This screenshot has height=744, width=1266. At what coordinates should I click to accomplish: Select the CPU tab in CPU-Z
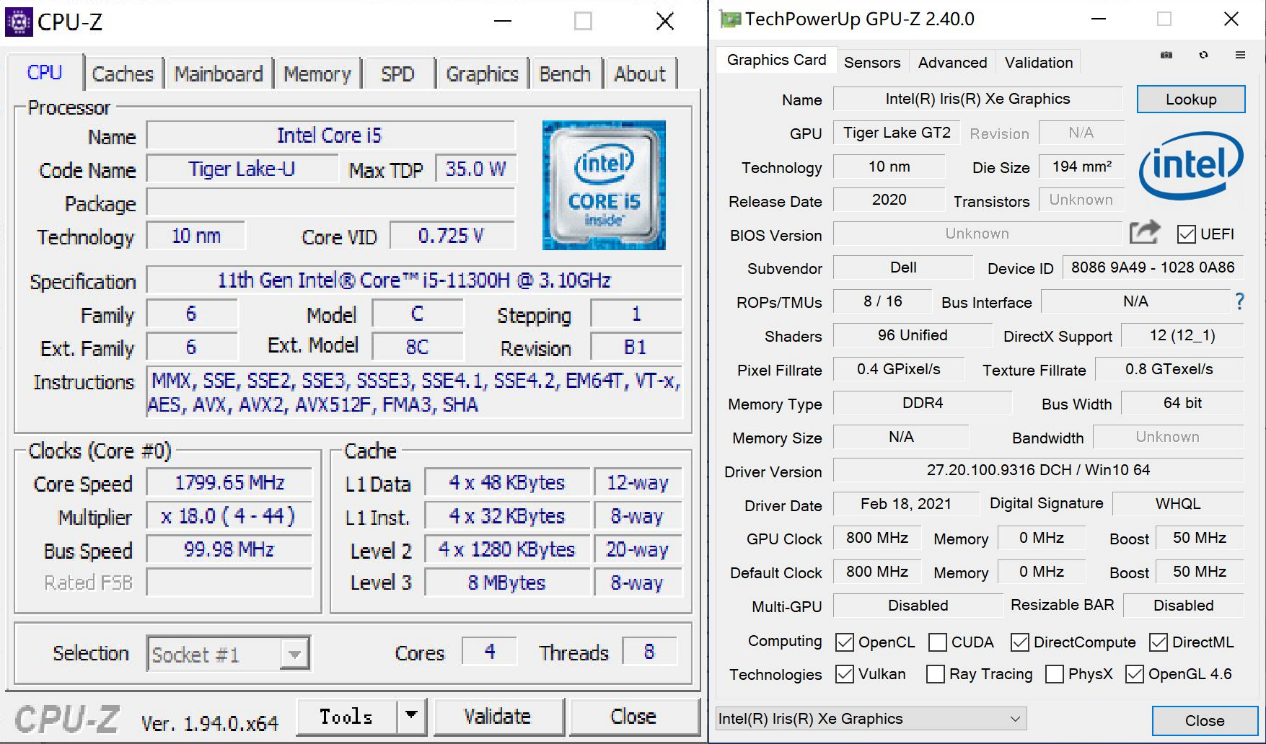(45, 73)
